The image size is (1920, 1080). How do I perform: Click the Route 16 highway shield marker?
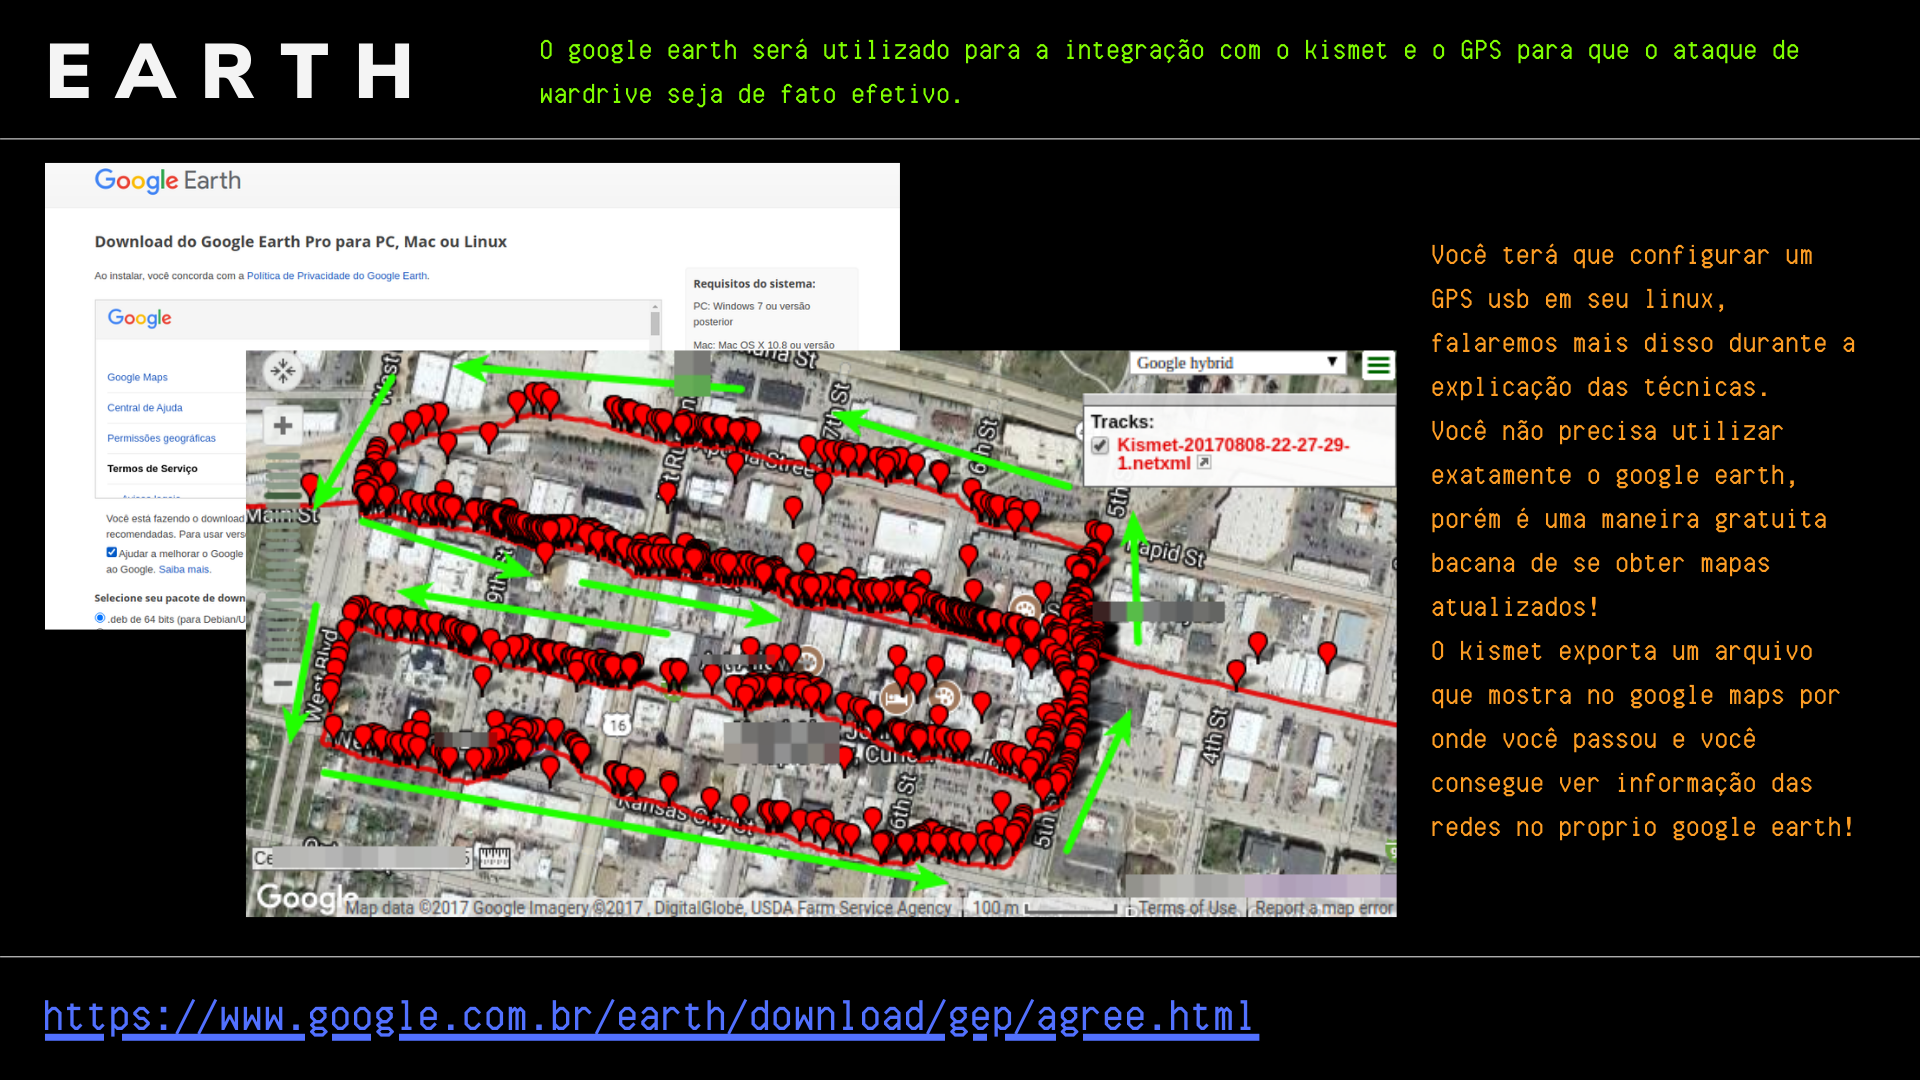click(x=617, y=726)
